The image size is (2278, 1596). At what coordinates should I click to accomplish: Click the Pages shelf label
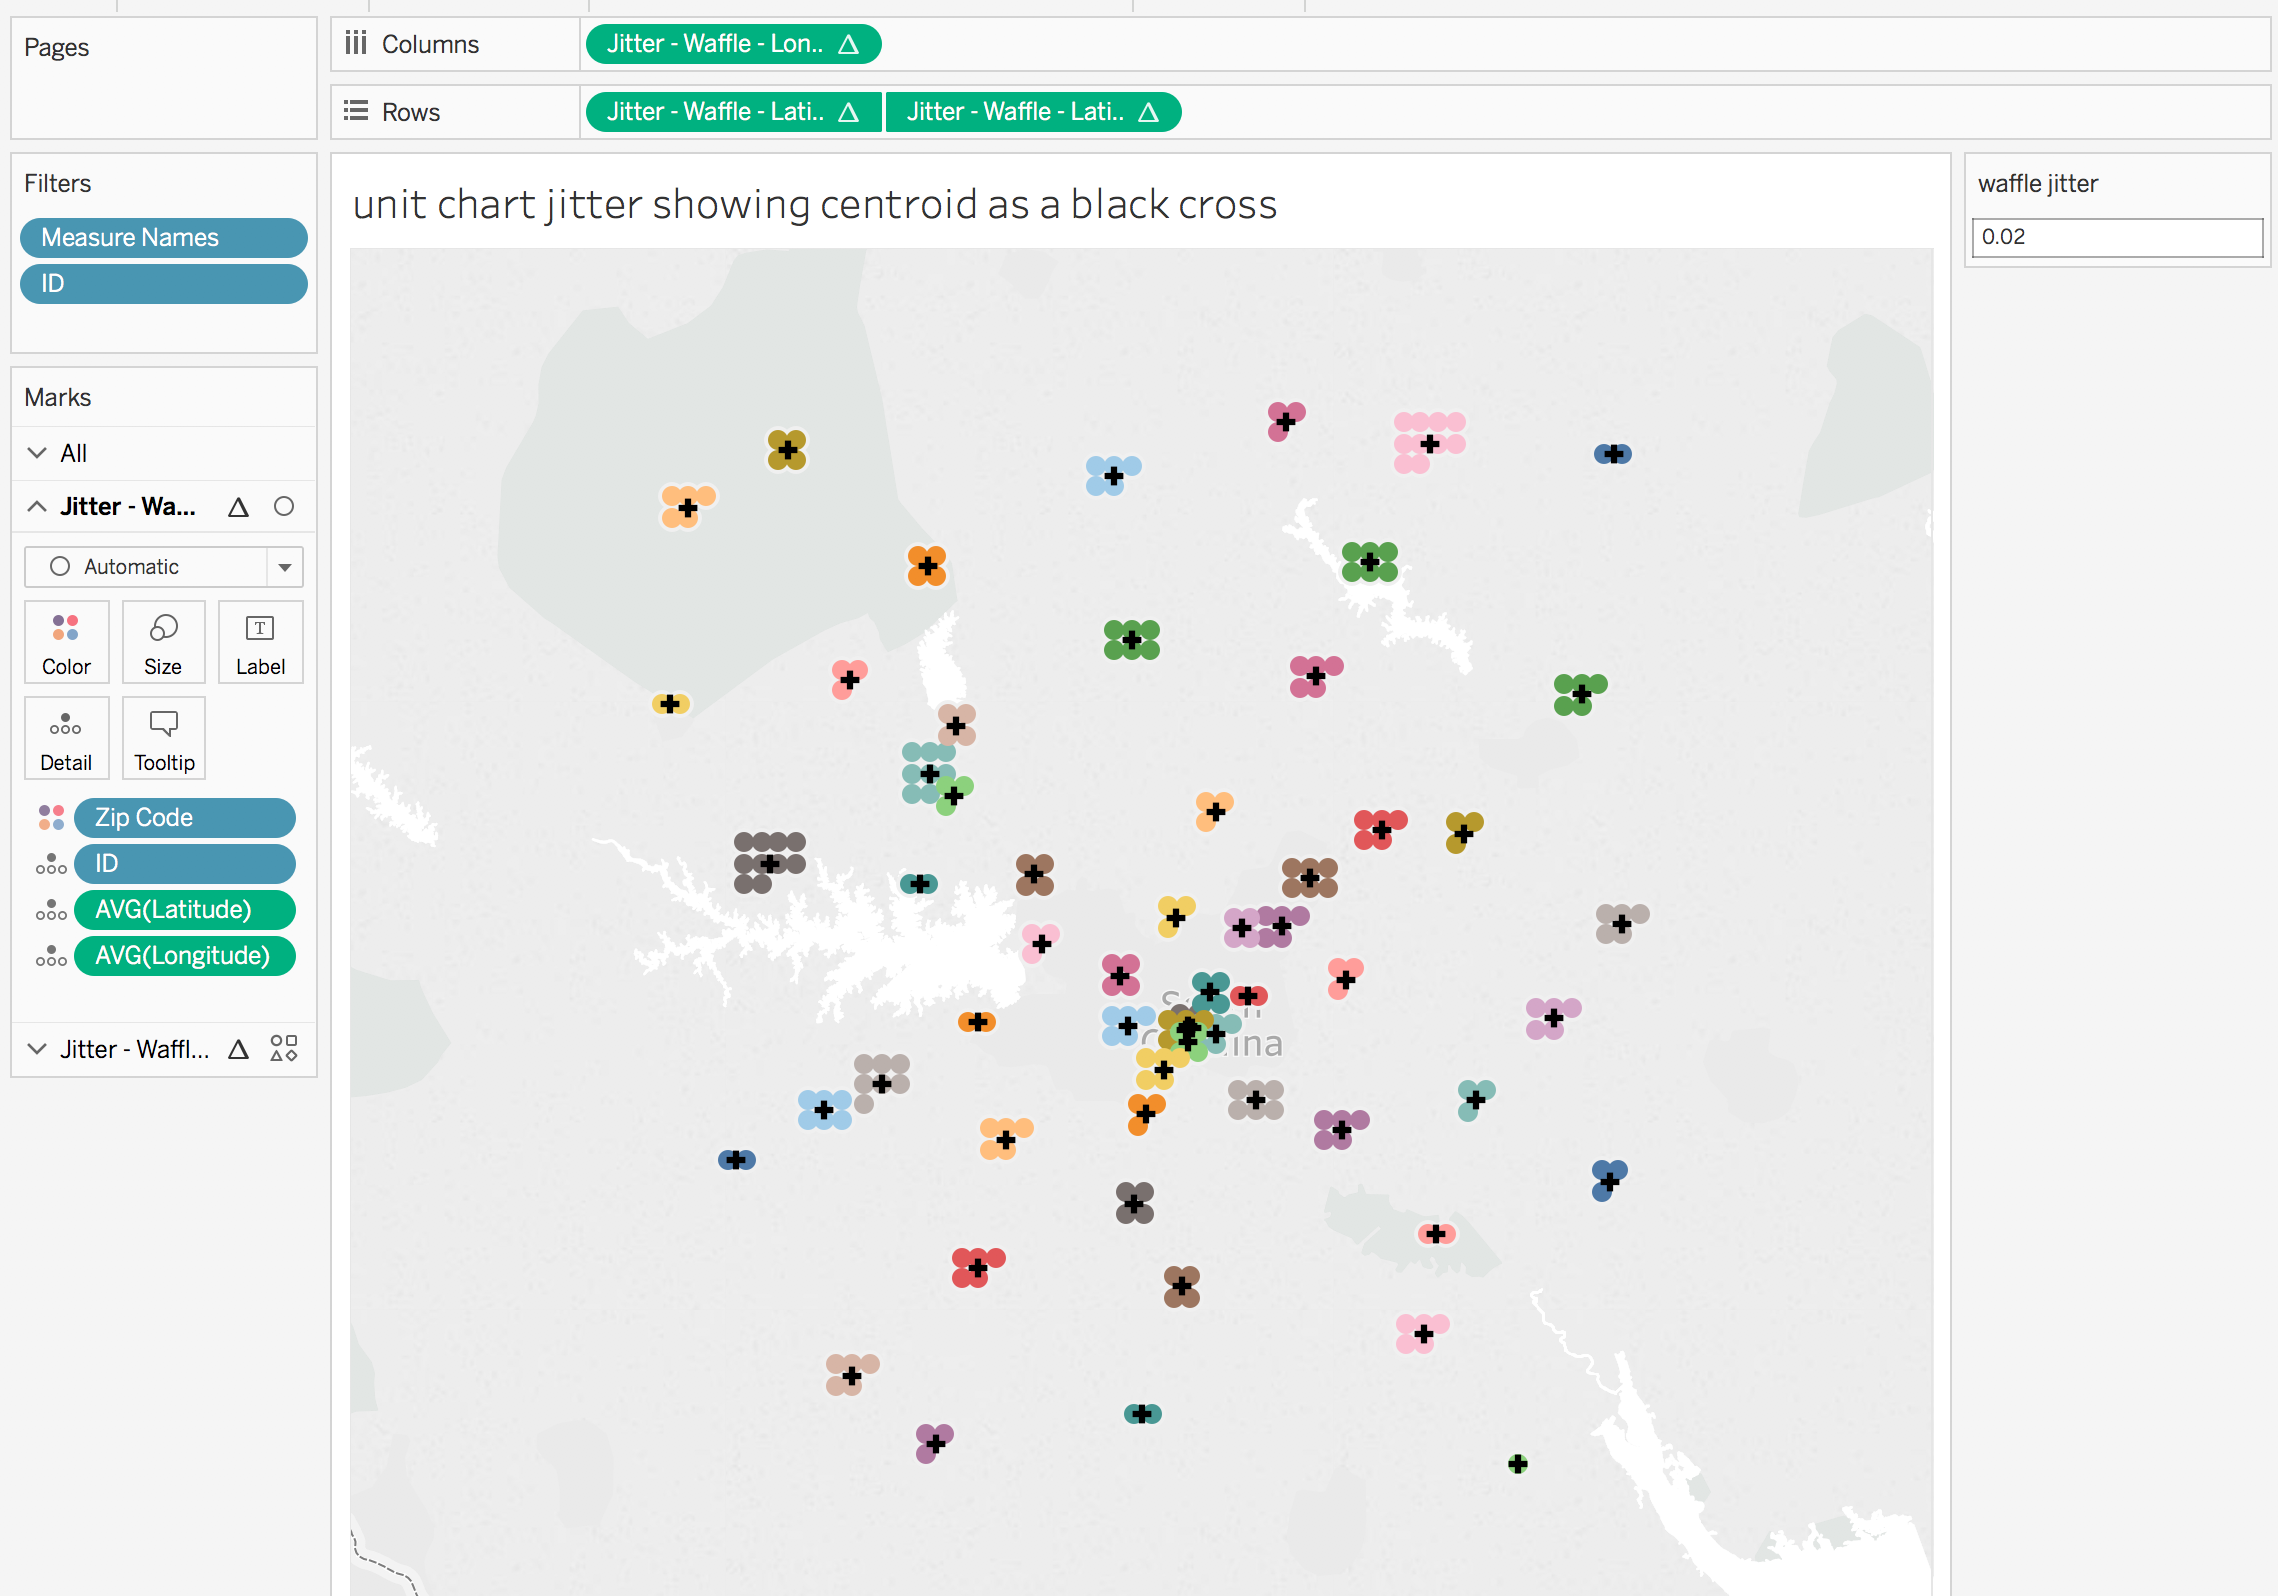tap(57, 47)
